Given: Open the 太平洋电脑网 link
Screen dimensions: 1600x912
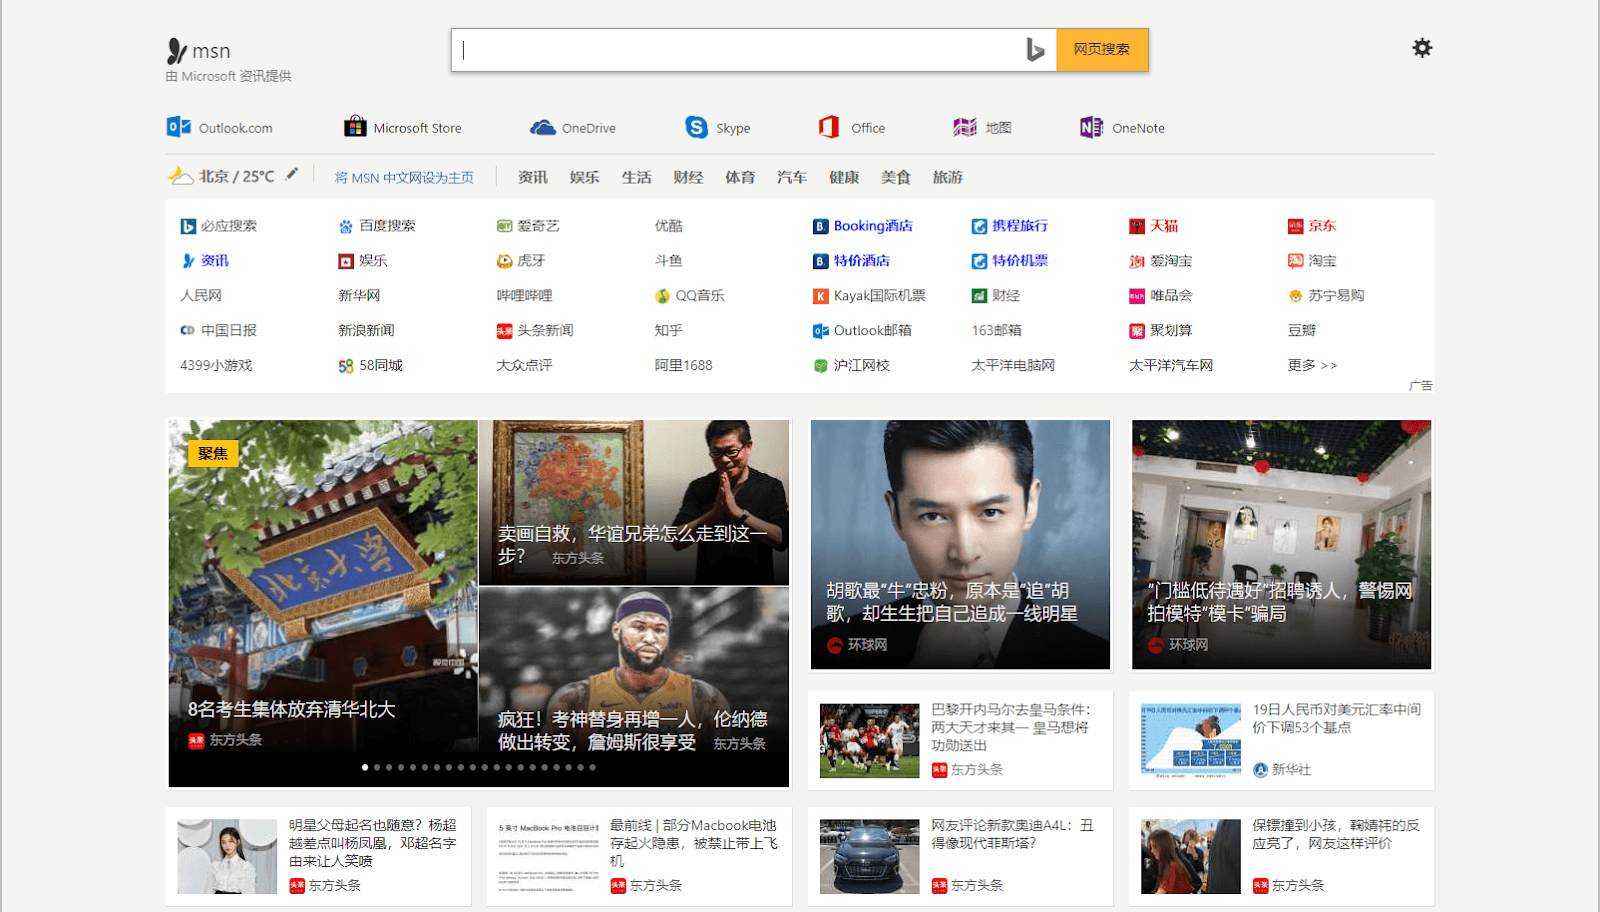Looking at the screenshot, I should [x=1013, y=365].
